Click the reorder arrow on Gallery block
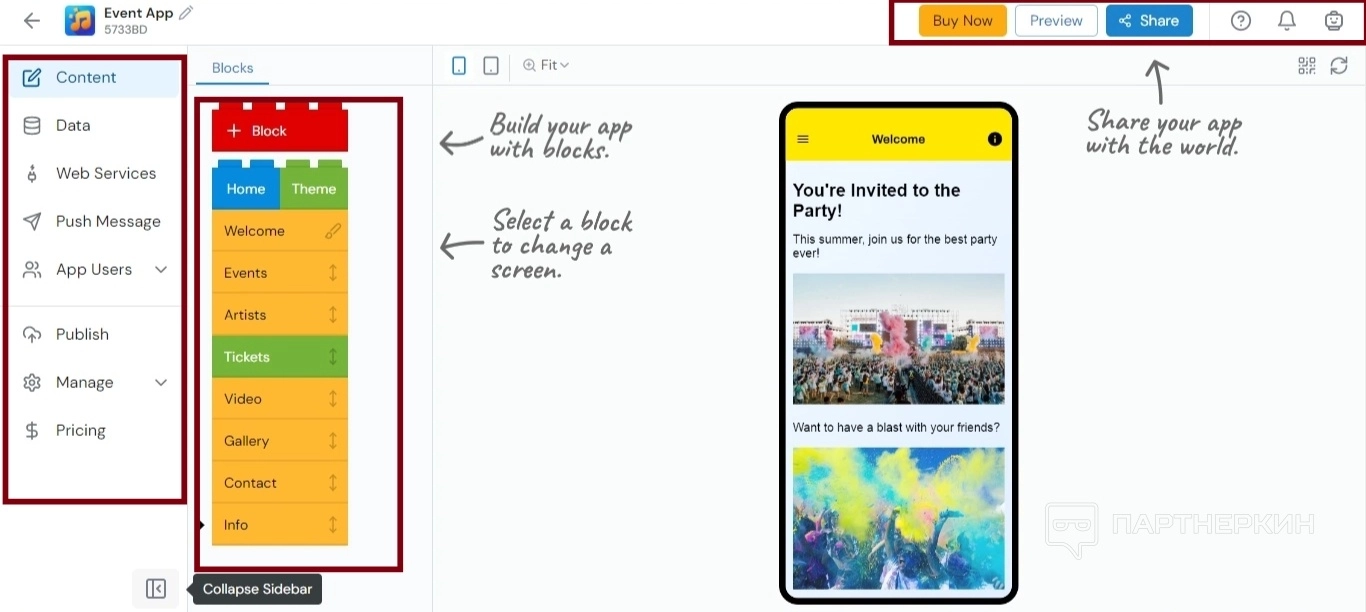1366x612 pixels. 333,441
